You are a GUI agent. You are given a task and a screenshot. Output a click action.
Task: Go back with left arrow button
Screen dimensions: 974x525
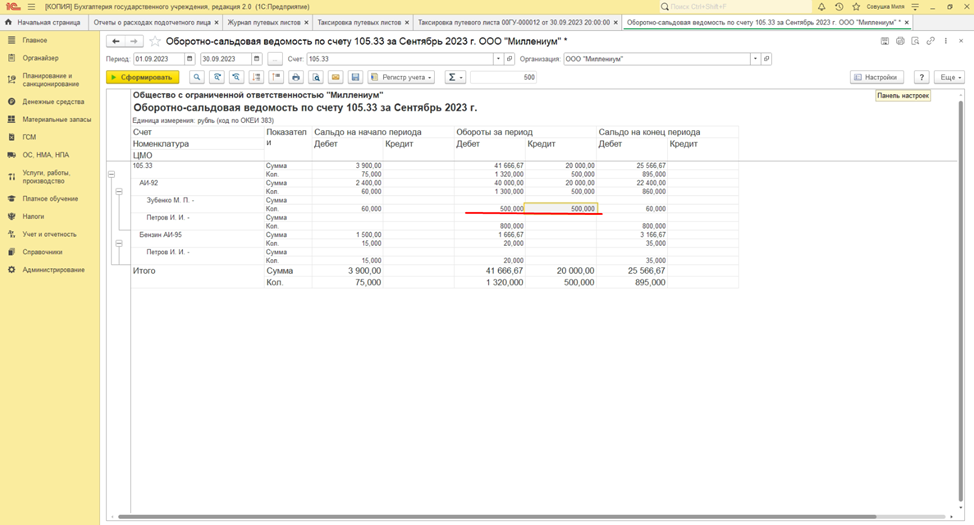pyautogui.click(x=116, y=41)
